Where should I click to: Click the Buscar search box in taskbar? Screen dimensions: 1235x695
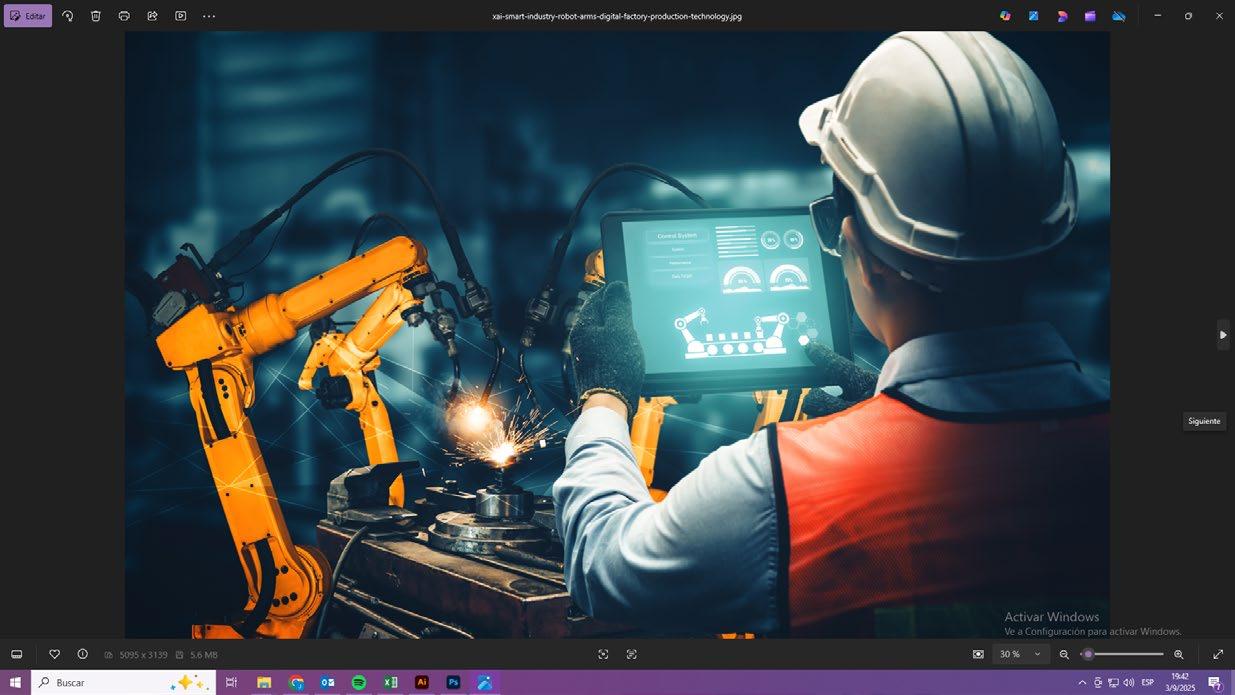coord(123,682)
